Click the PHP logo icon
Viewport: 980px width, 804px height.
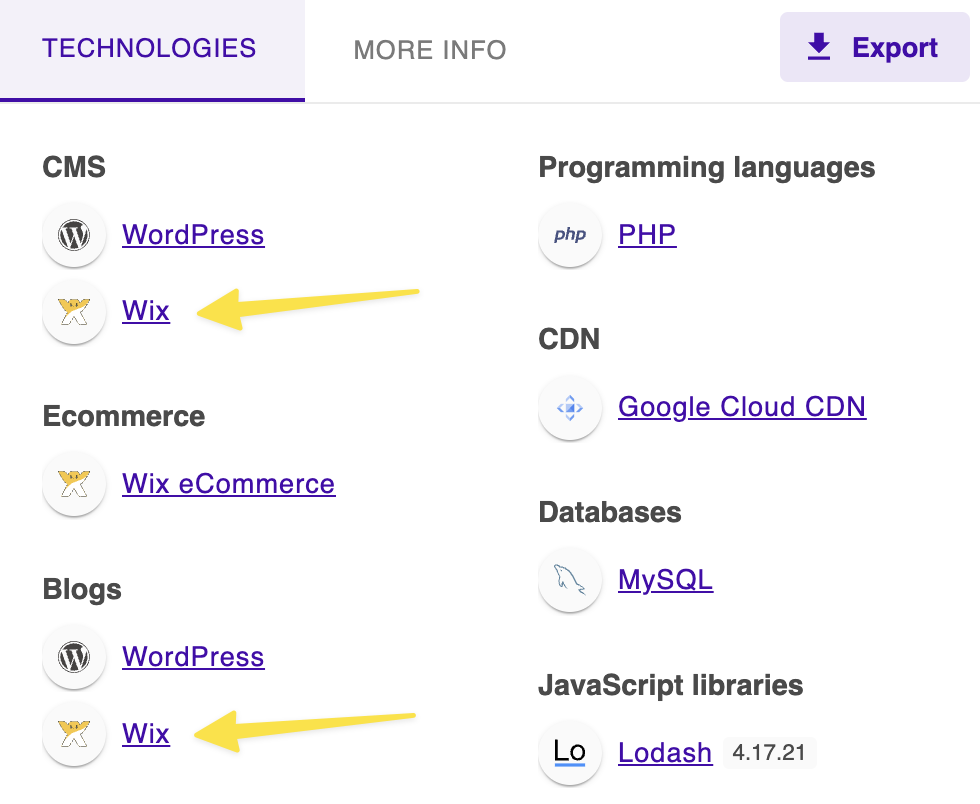pos(570,235)
